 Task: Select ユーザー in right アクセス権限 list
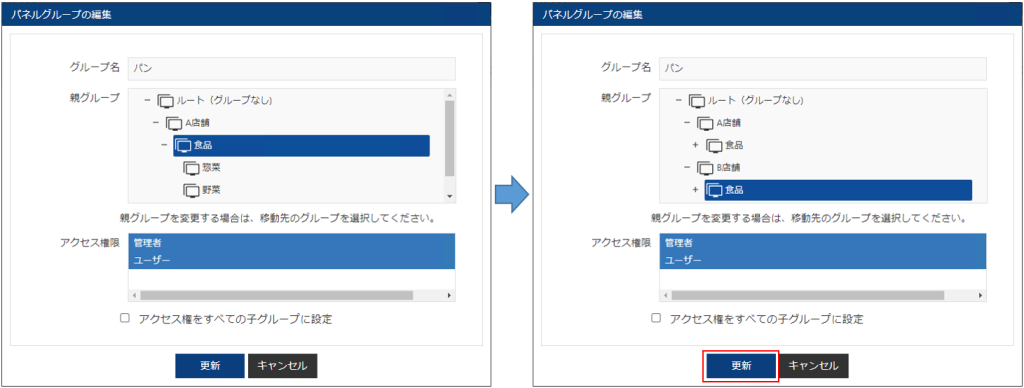coord(824,260)
